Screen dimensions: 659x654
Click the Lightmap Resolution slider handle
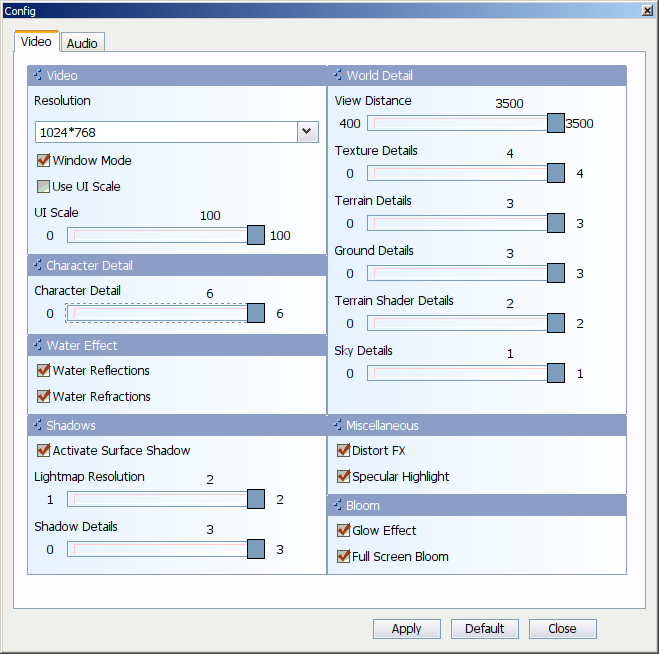(256, 499)
